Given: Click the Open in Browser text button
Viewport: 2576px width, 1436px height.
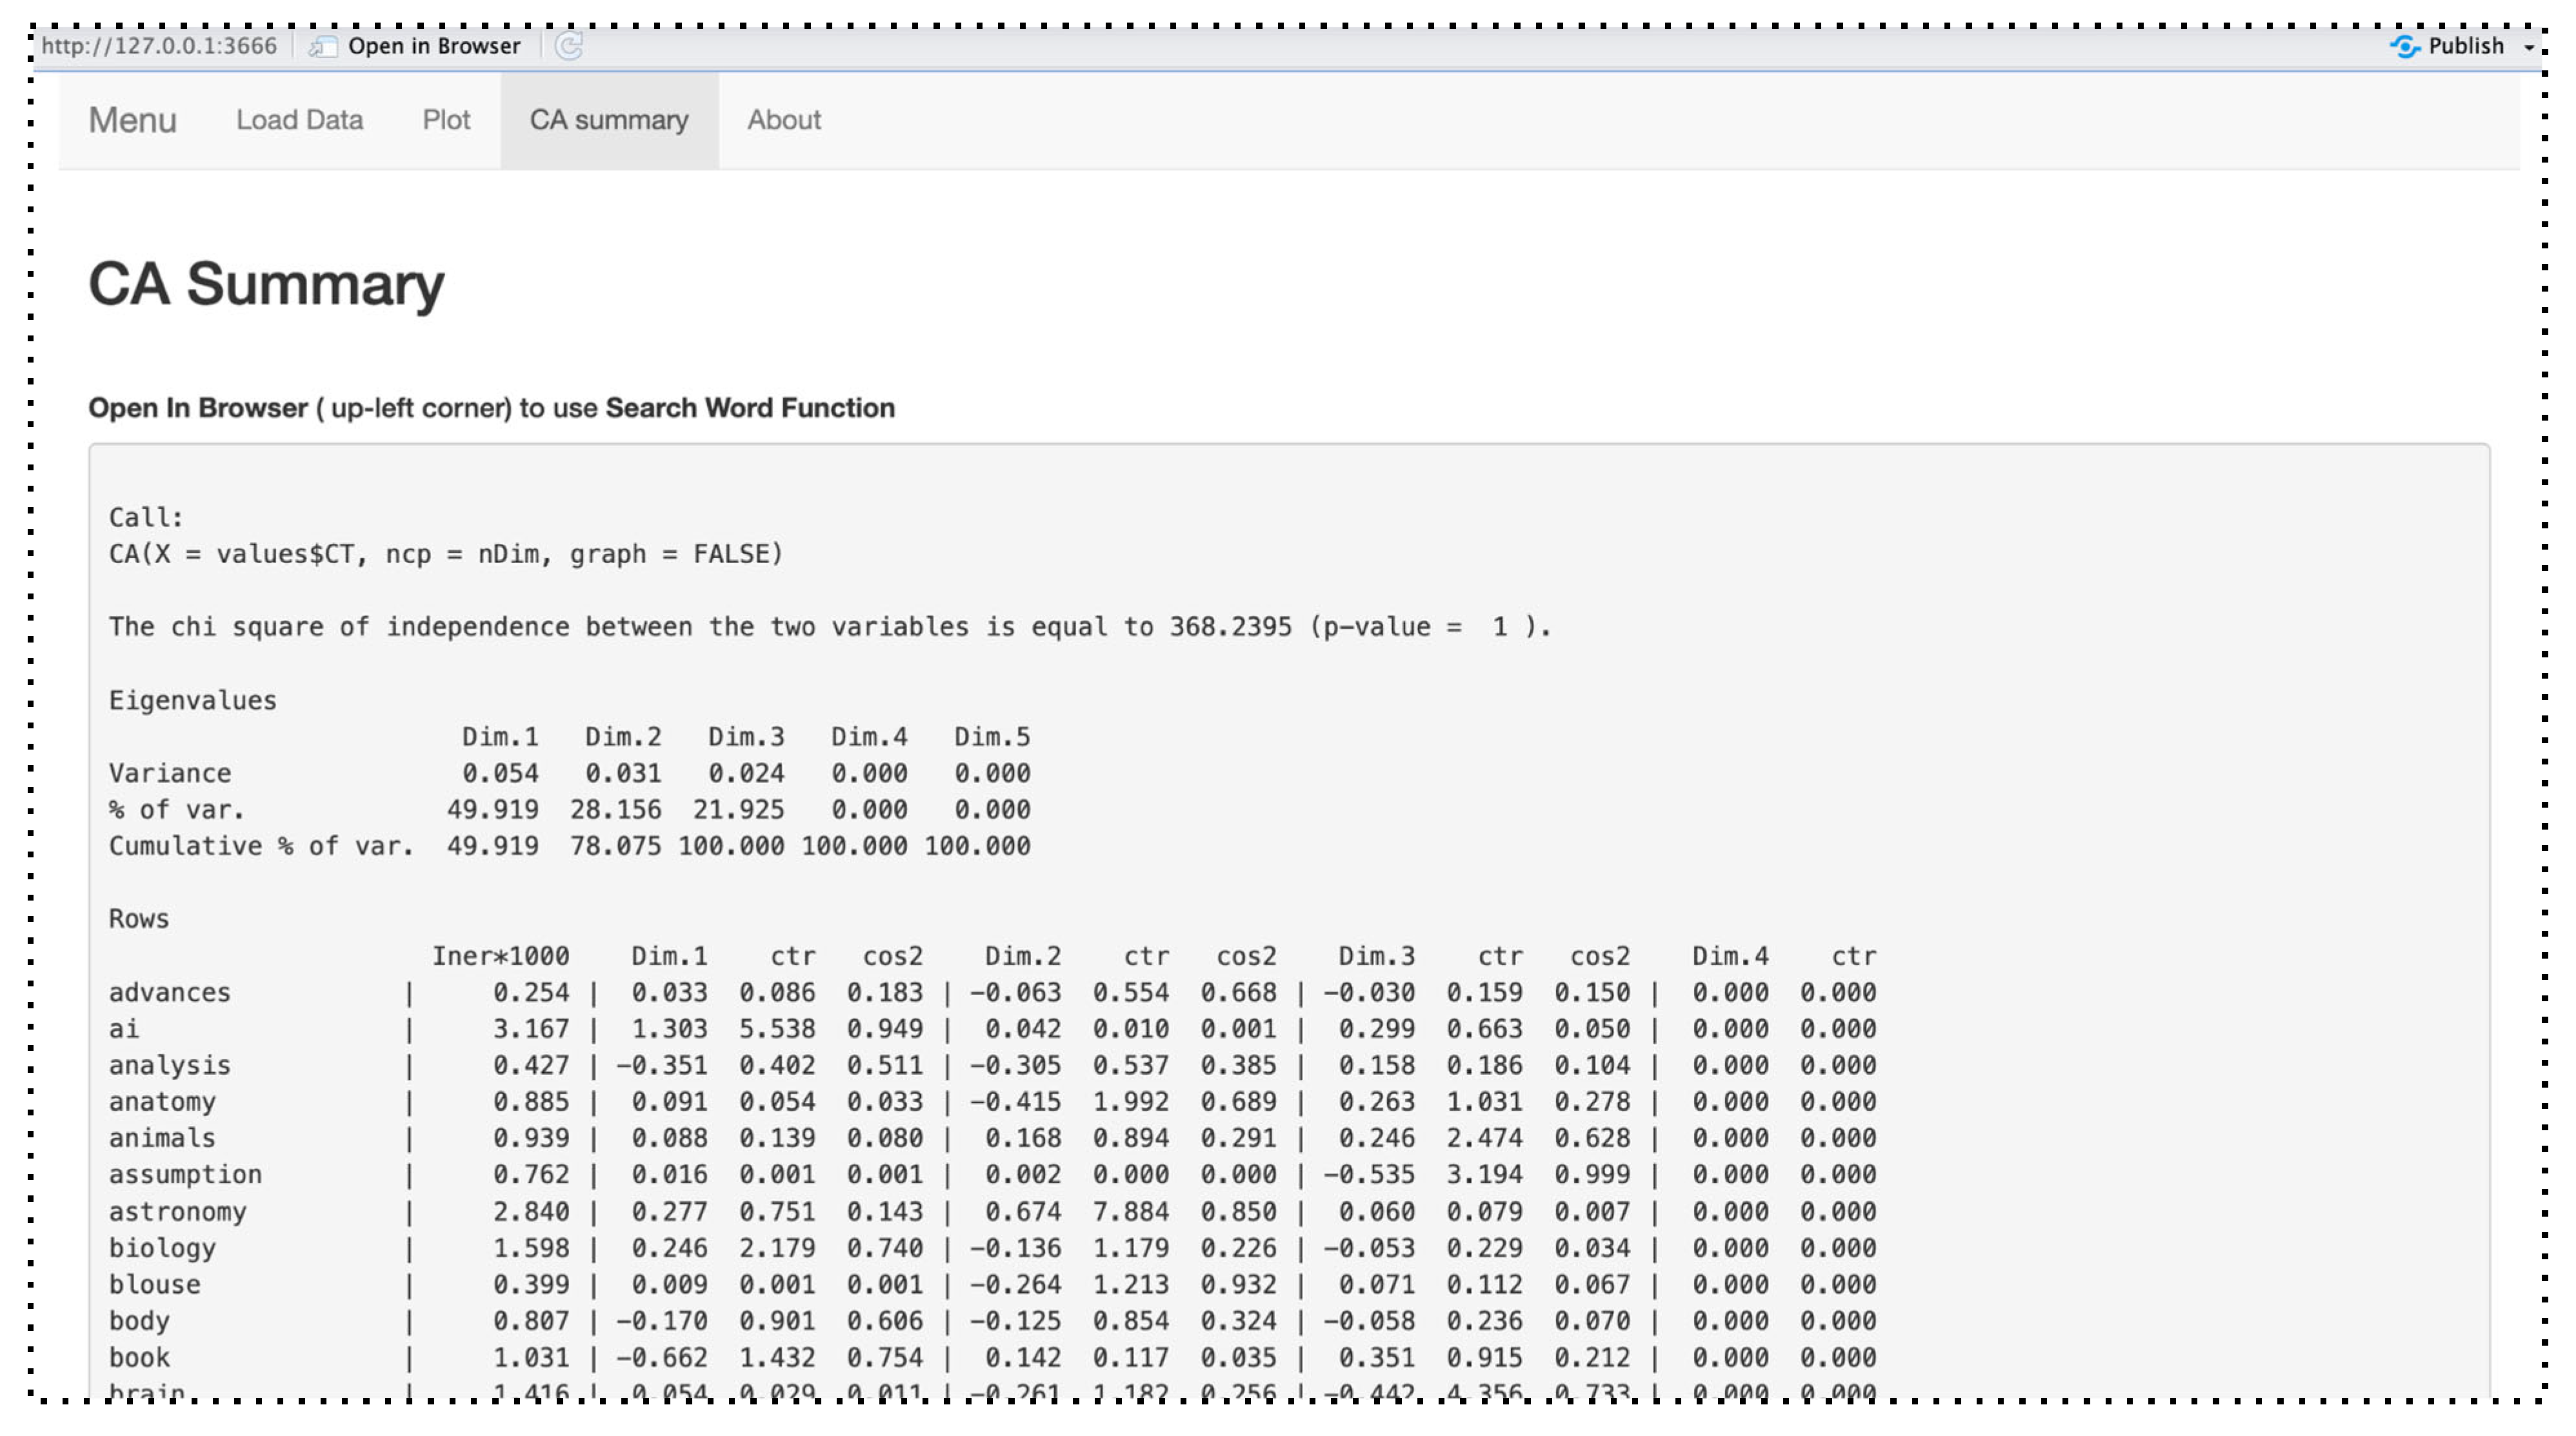Looking at the screenshot, I should coord(433,46).
